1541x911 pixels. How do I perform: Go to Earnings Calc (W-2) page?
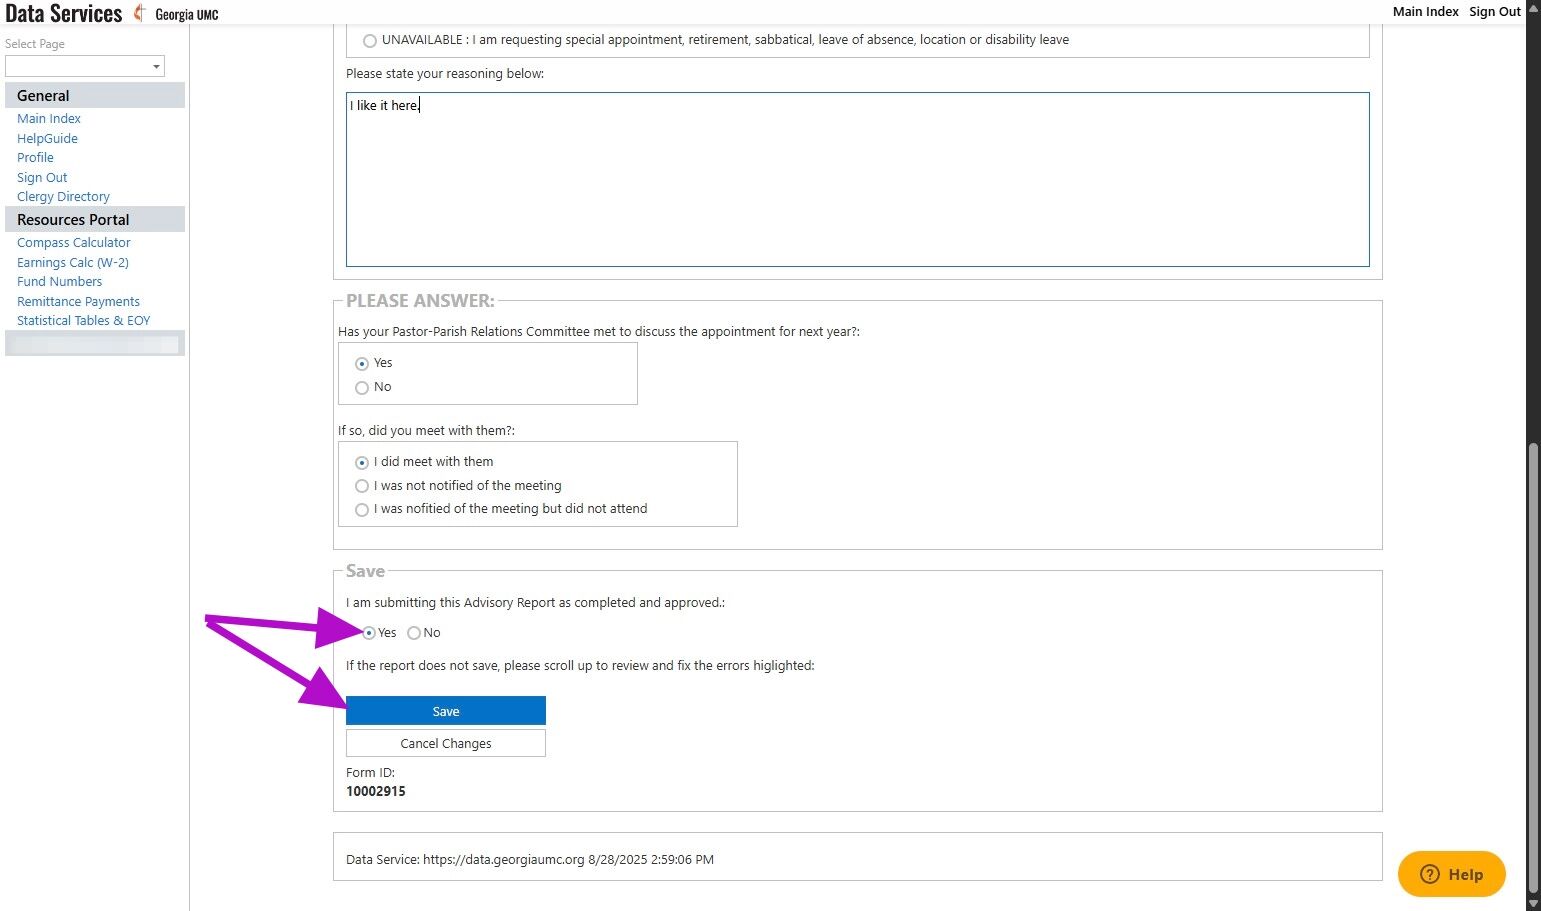click(x=73, y=263)
